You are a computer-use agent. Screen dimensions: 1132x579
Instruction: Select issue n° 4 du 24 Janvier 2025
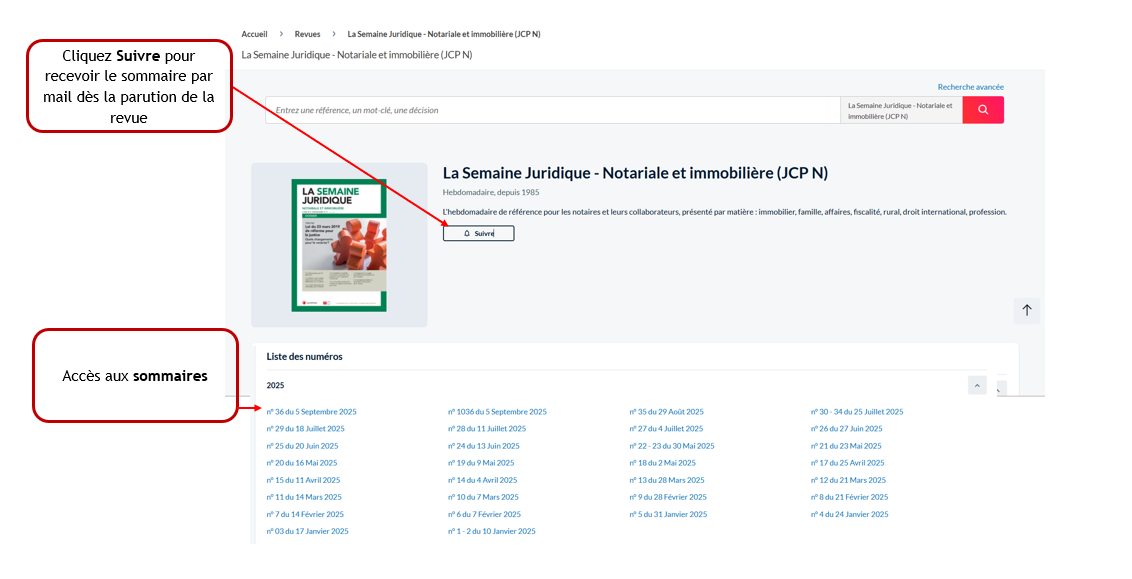849,514
